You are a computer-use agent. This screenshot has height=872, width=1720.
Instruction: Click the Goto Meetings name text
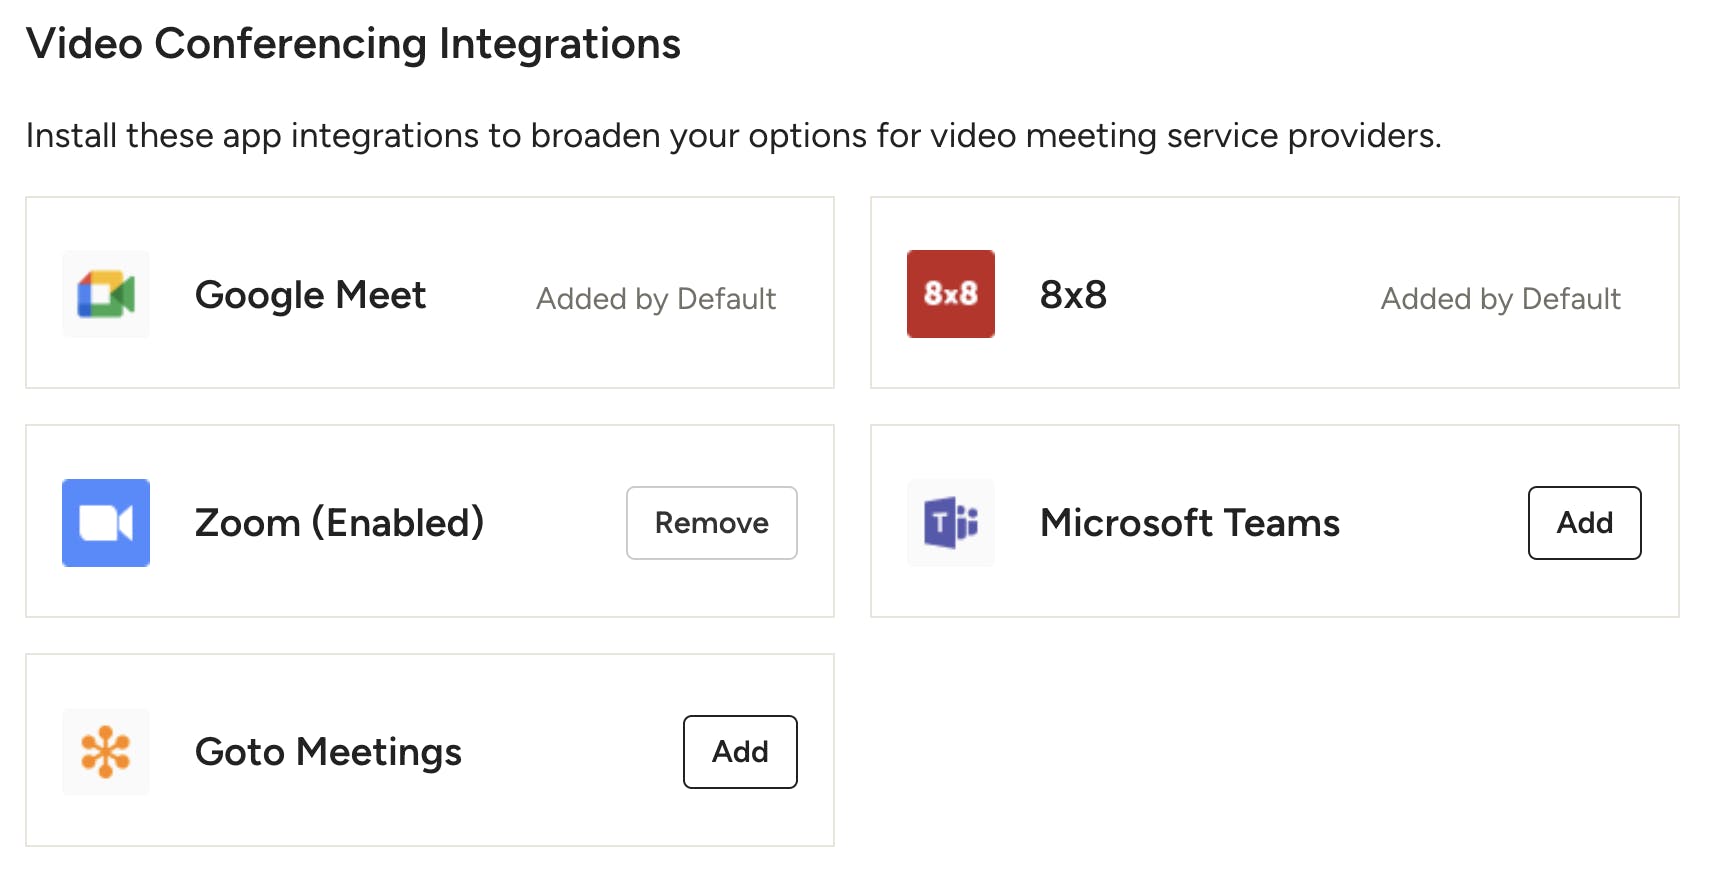click(x=328, y=752)
